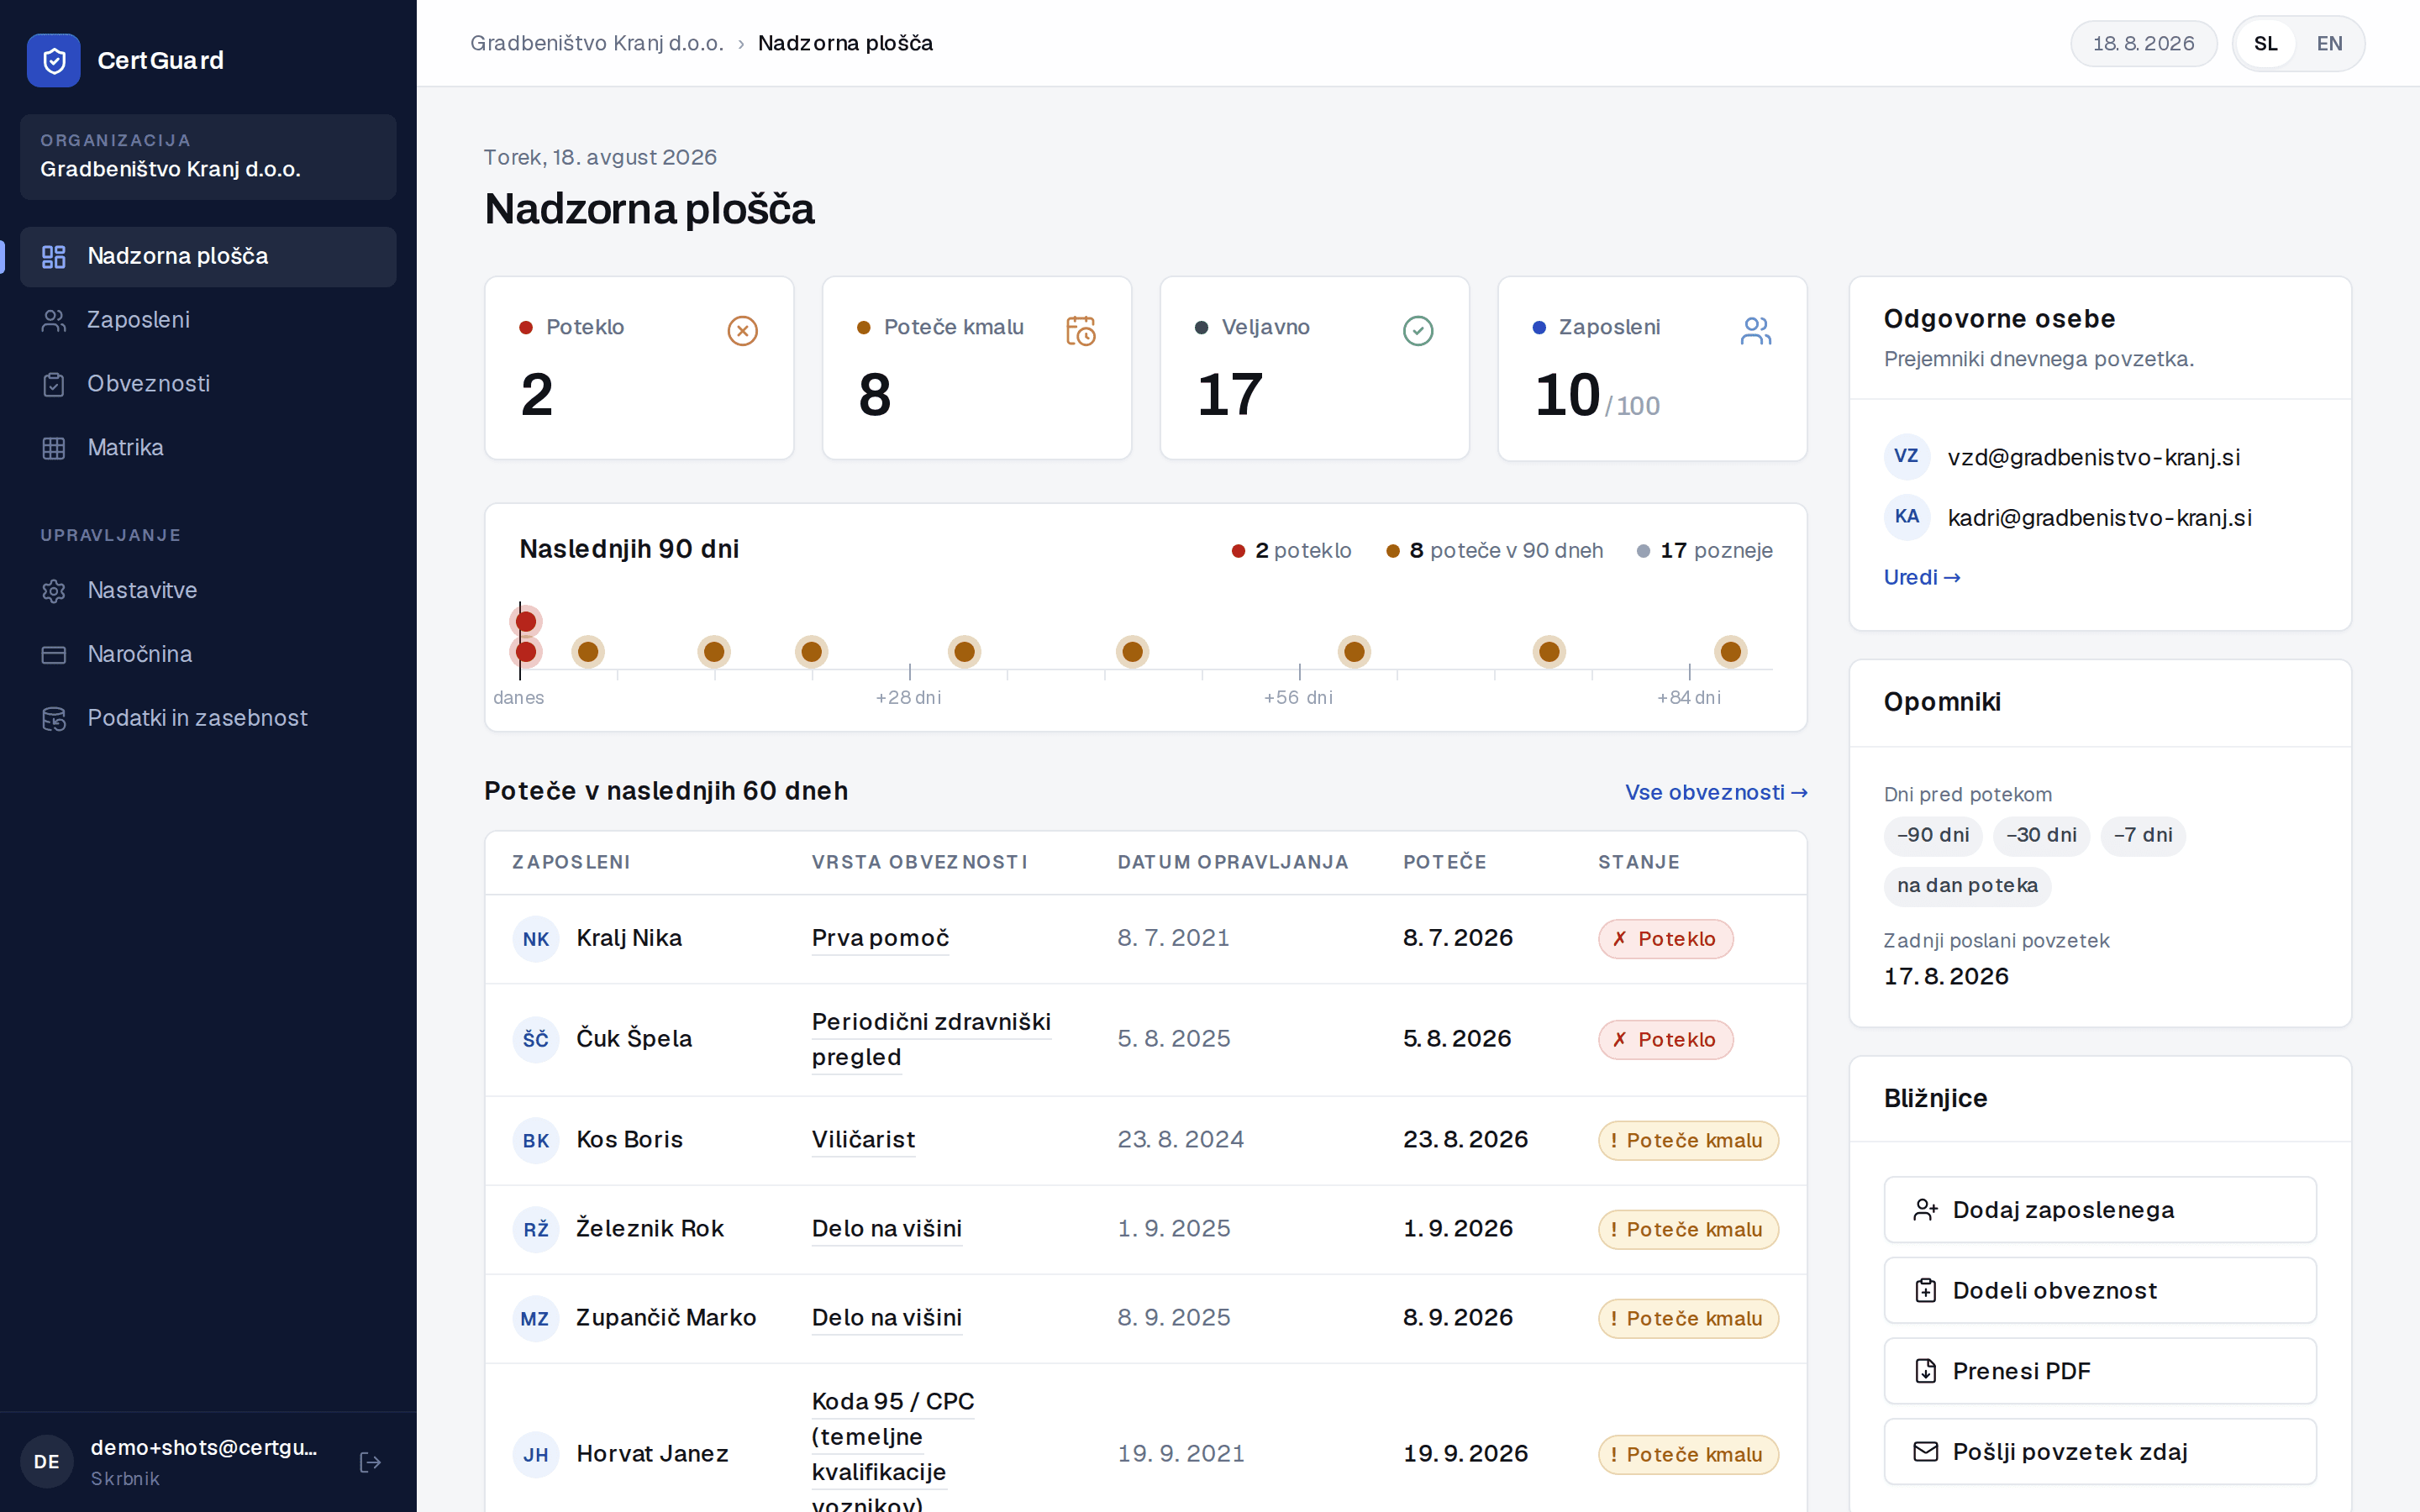2420x1512 pixels.
Task: Click Prenesi PDF shortcut
Action: [2100, 1371]
